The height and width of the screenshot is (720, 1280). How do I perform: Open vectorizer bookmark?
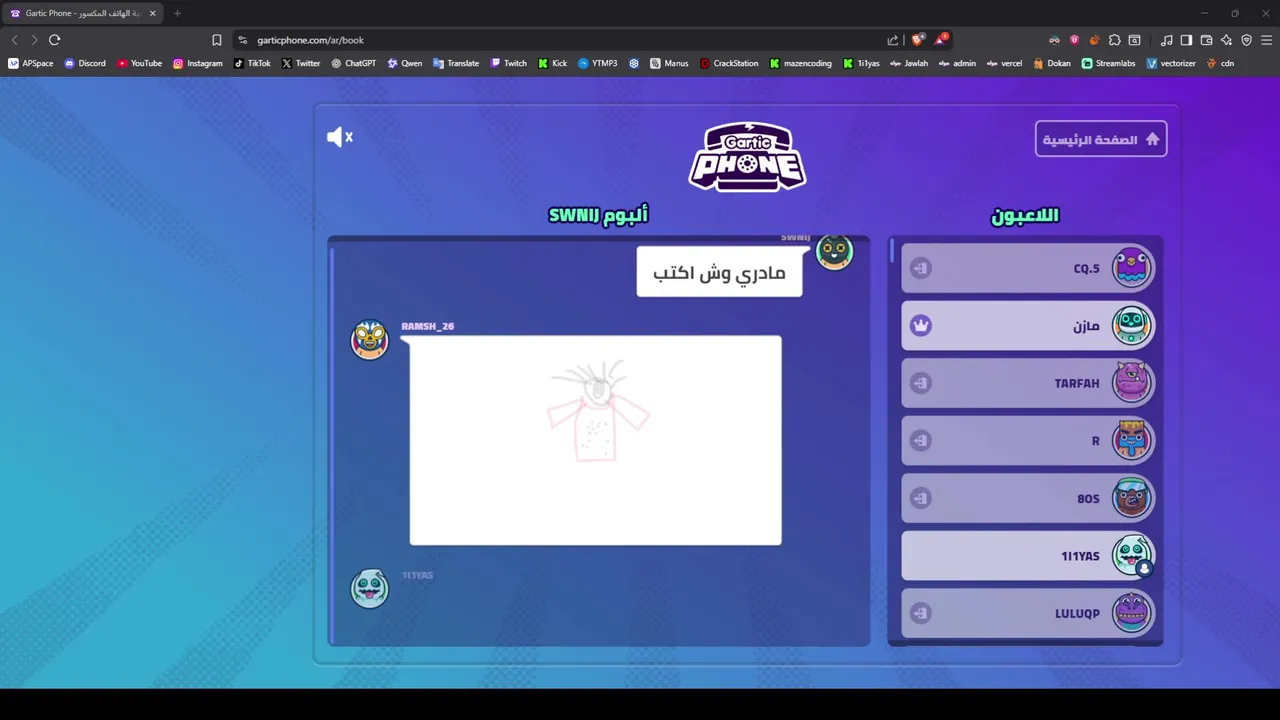(x=1170, y=63)
